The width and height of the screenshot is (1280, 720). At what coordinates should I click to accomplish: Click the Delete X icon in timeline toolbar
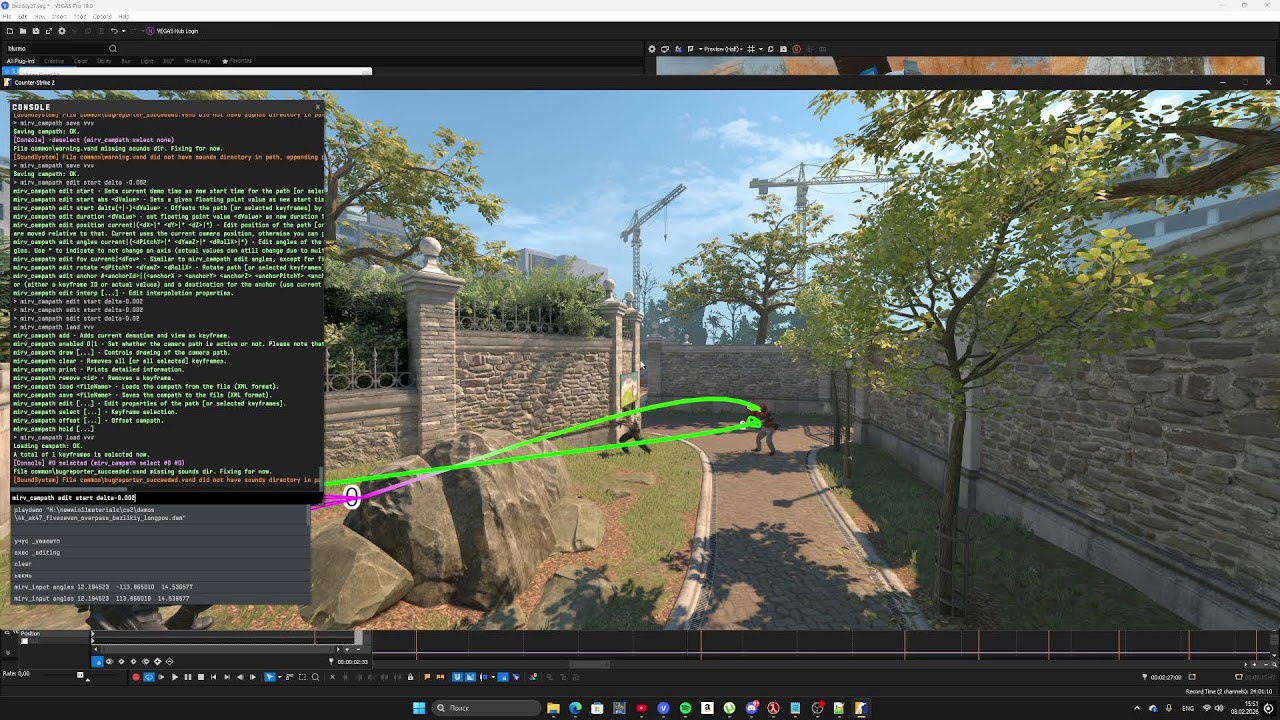point(333,677)
